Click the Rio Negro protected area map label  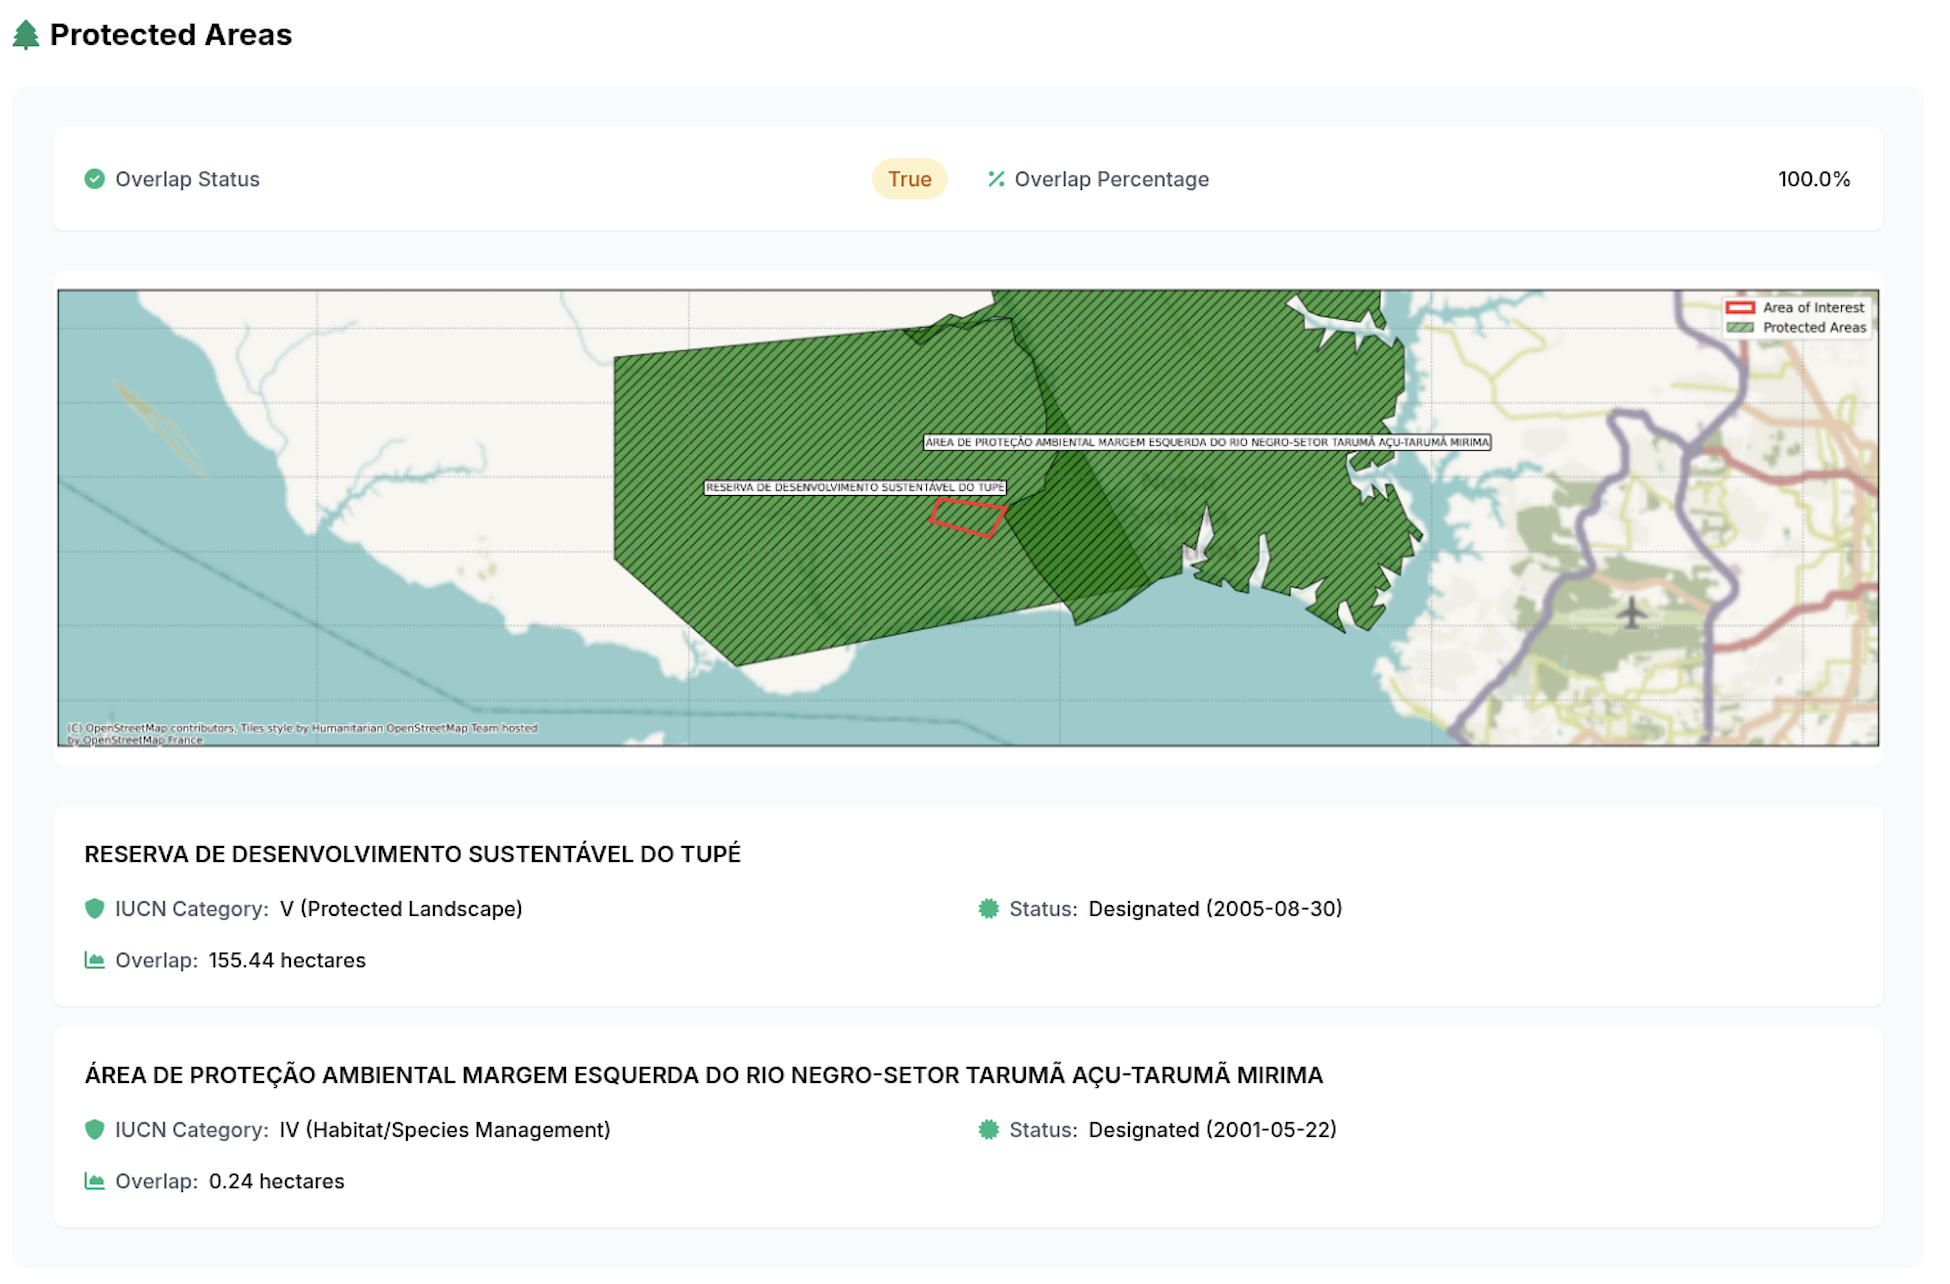[x=1207, y=443]
